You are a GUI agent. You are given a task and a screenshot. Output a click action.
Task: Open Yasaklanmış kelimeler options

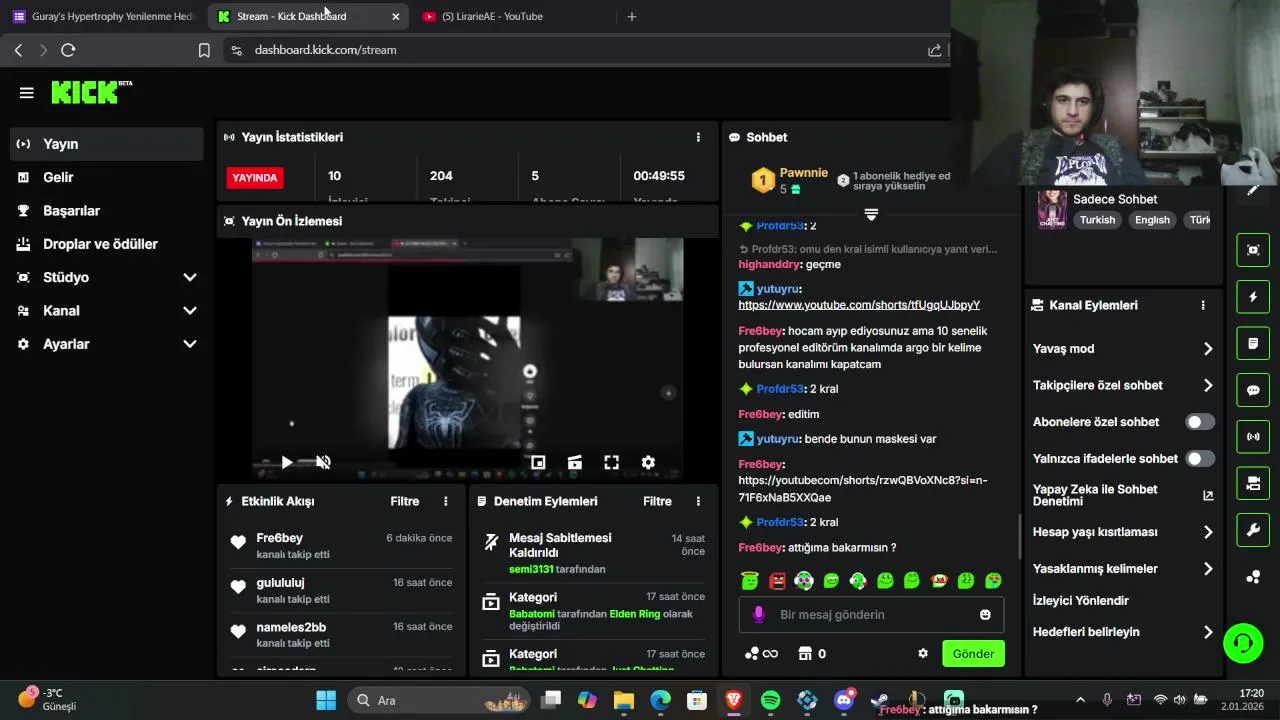(1123, 568)
